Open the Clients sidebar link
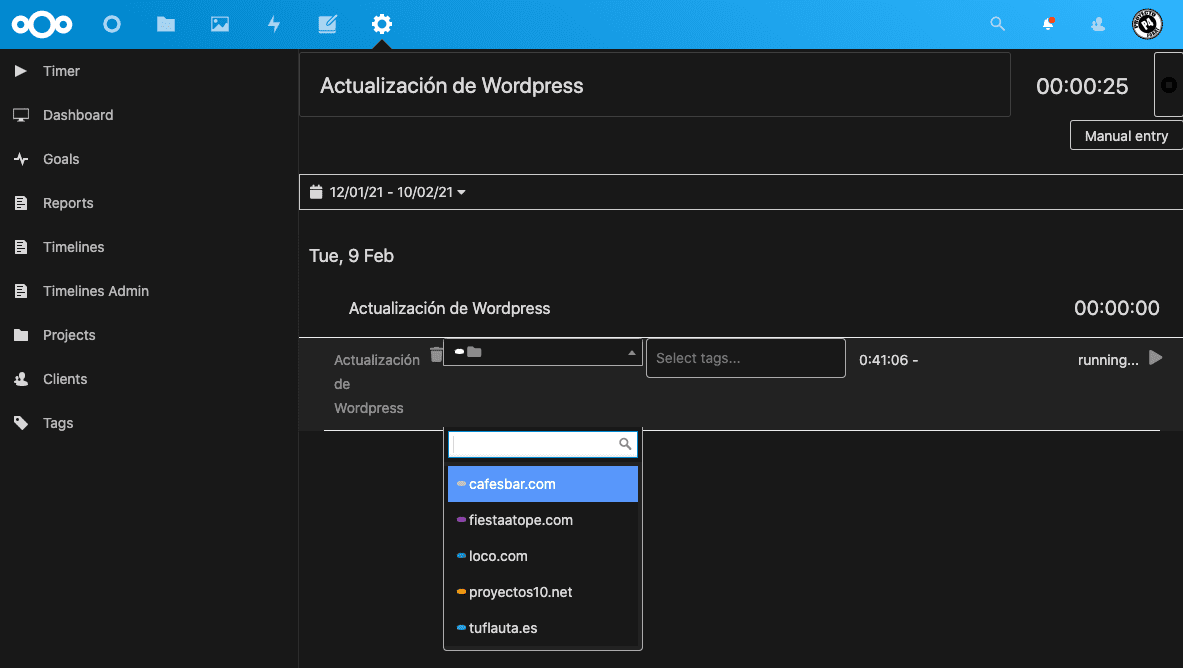This screenshot has width=1183, height=668. click(x=65, y=379)
